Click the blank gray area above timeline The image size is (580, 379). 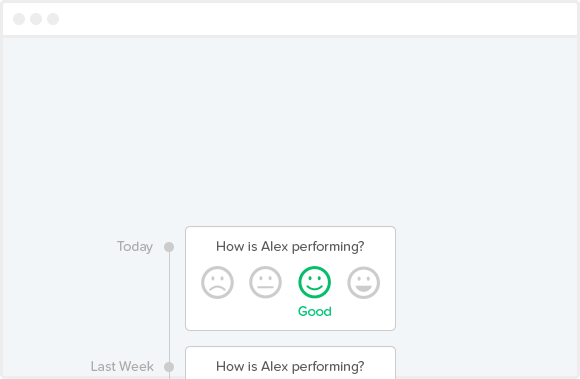pos(290,129)
